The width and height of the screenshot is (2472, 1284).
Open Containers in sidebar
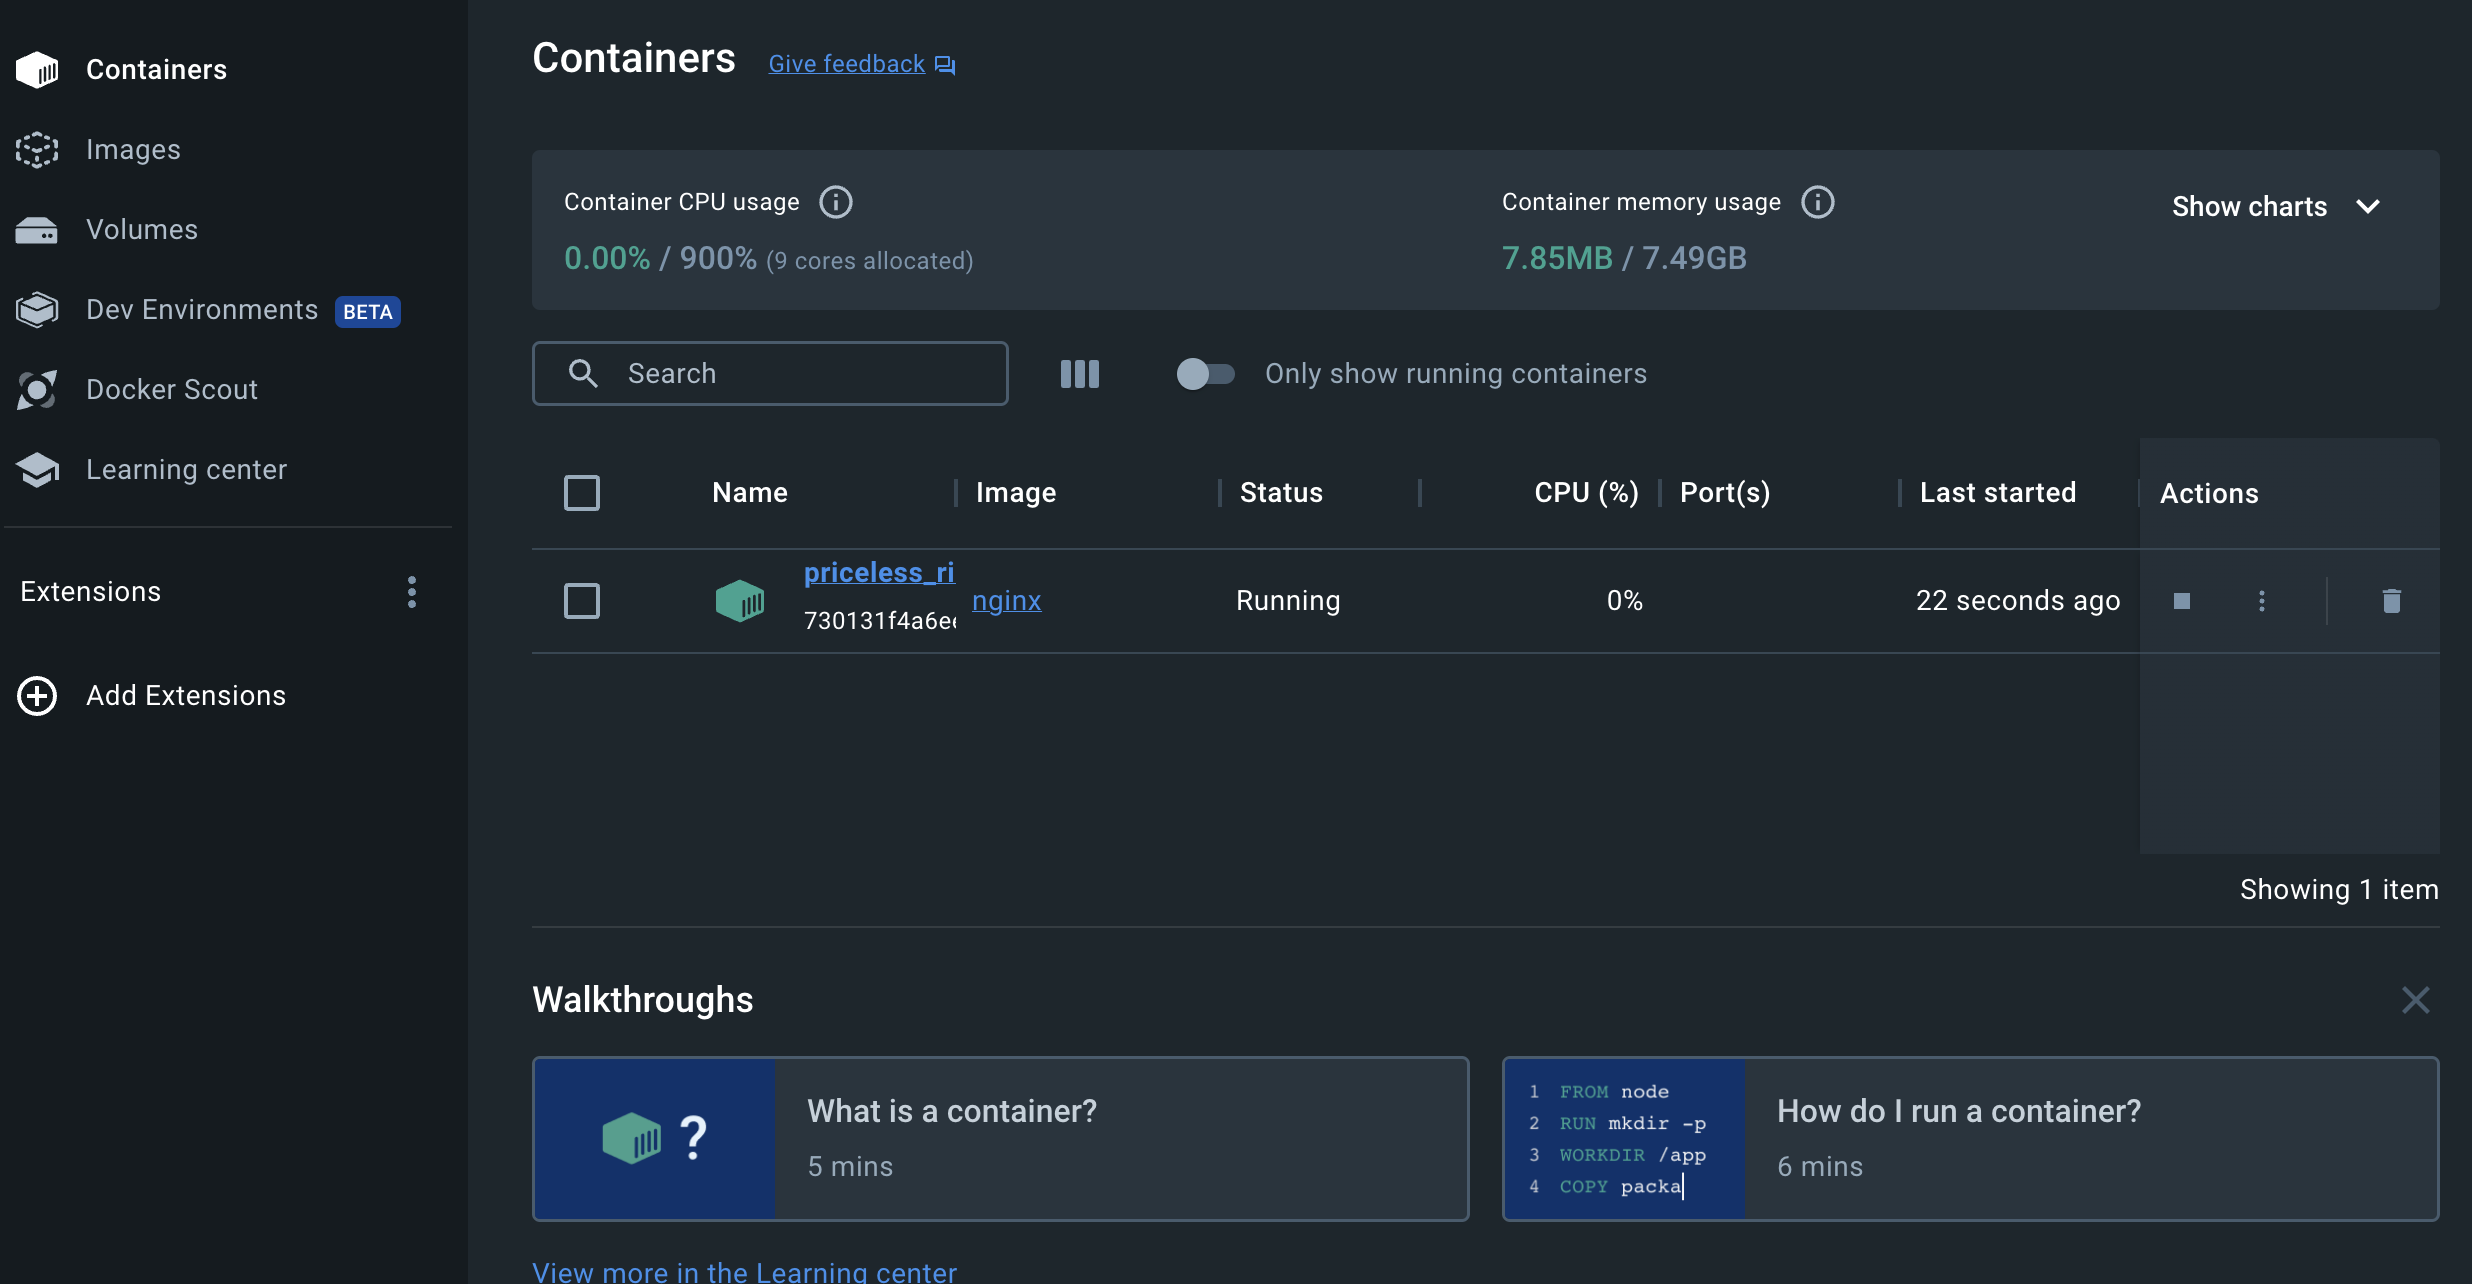[x=157, y=70]
